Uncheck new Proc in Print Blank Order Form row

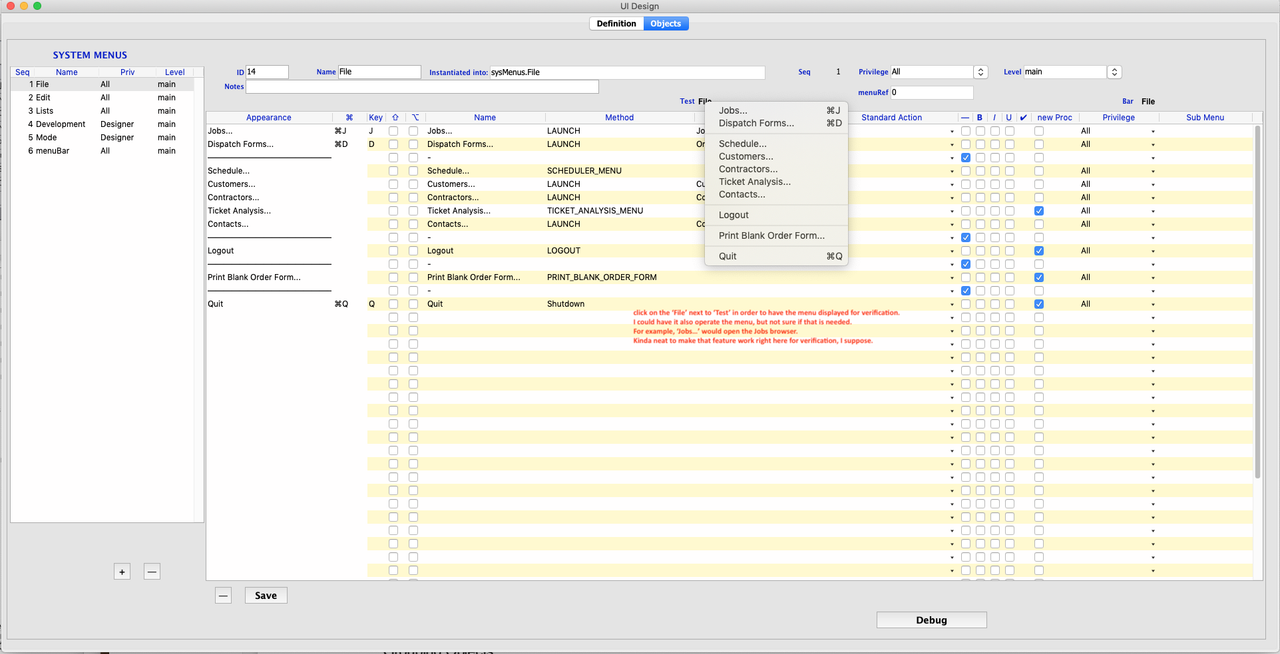point(1039,277)
